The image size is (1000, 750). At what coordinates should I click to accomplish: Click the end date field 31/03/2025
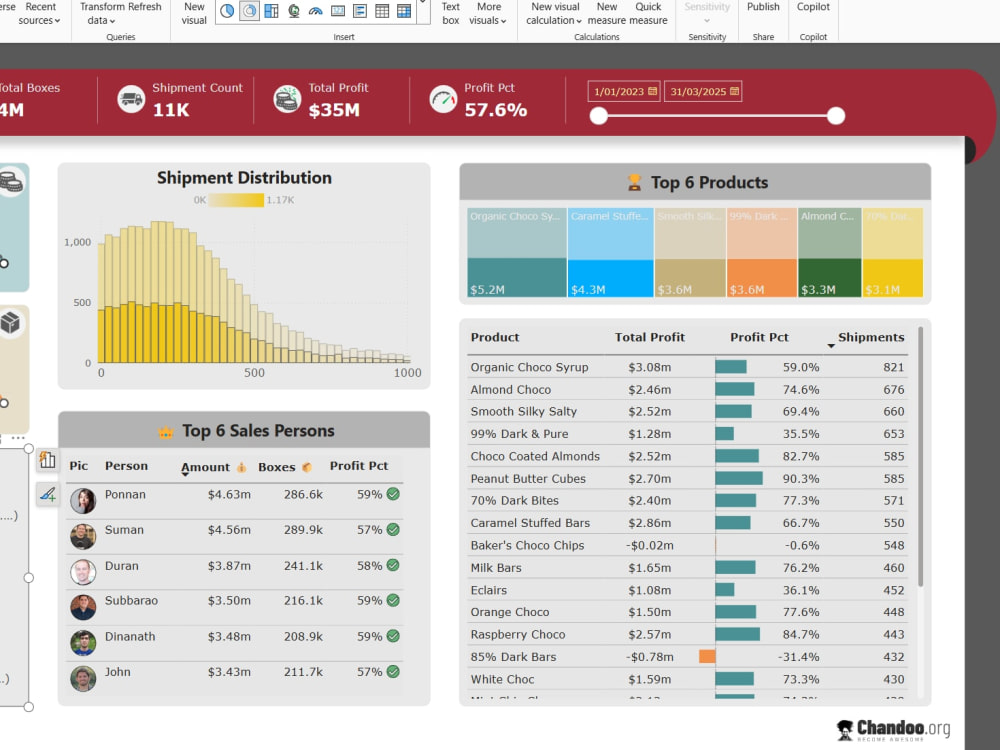(703, 91)
